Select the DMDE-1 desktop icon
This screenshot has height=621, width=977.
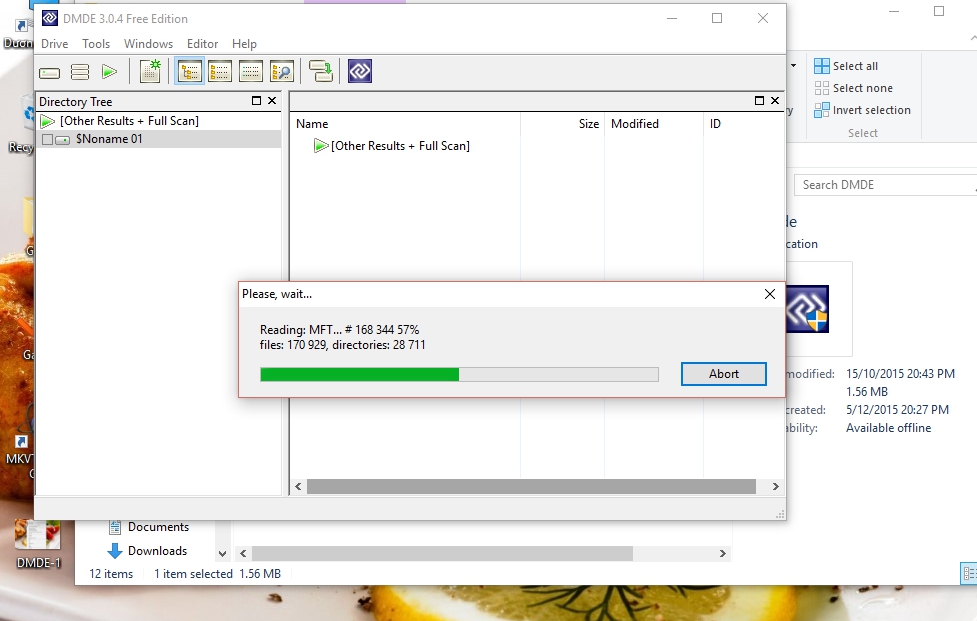pos(38,544)
